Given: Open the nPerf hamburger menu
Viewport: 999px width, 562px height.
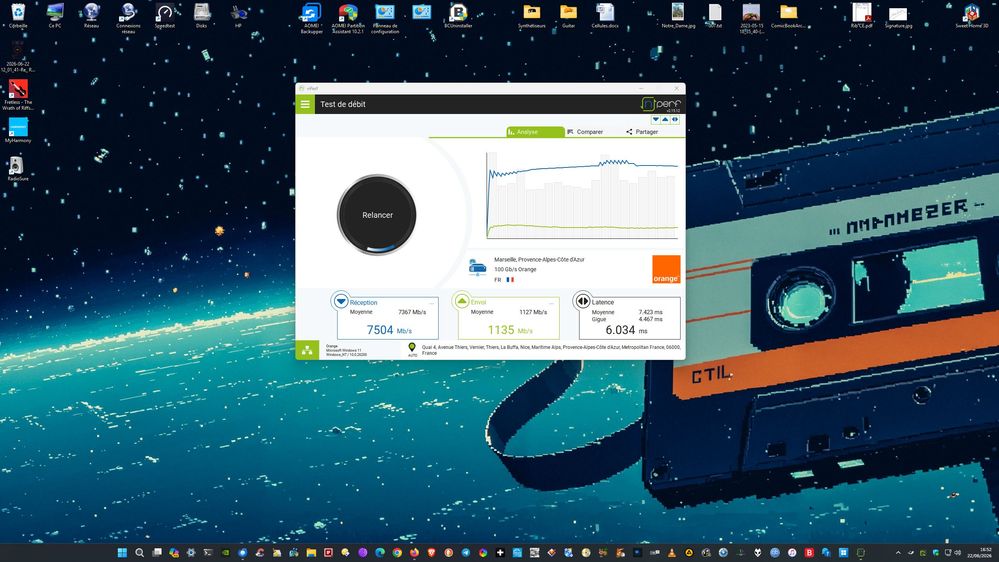Looking at the screenshot, I should pos(305,104).
